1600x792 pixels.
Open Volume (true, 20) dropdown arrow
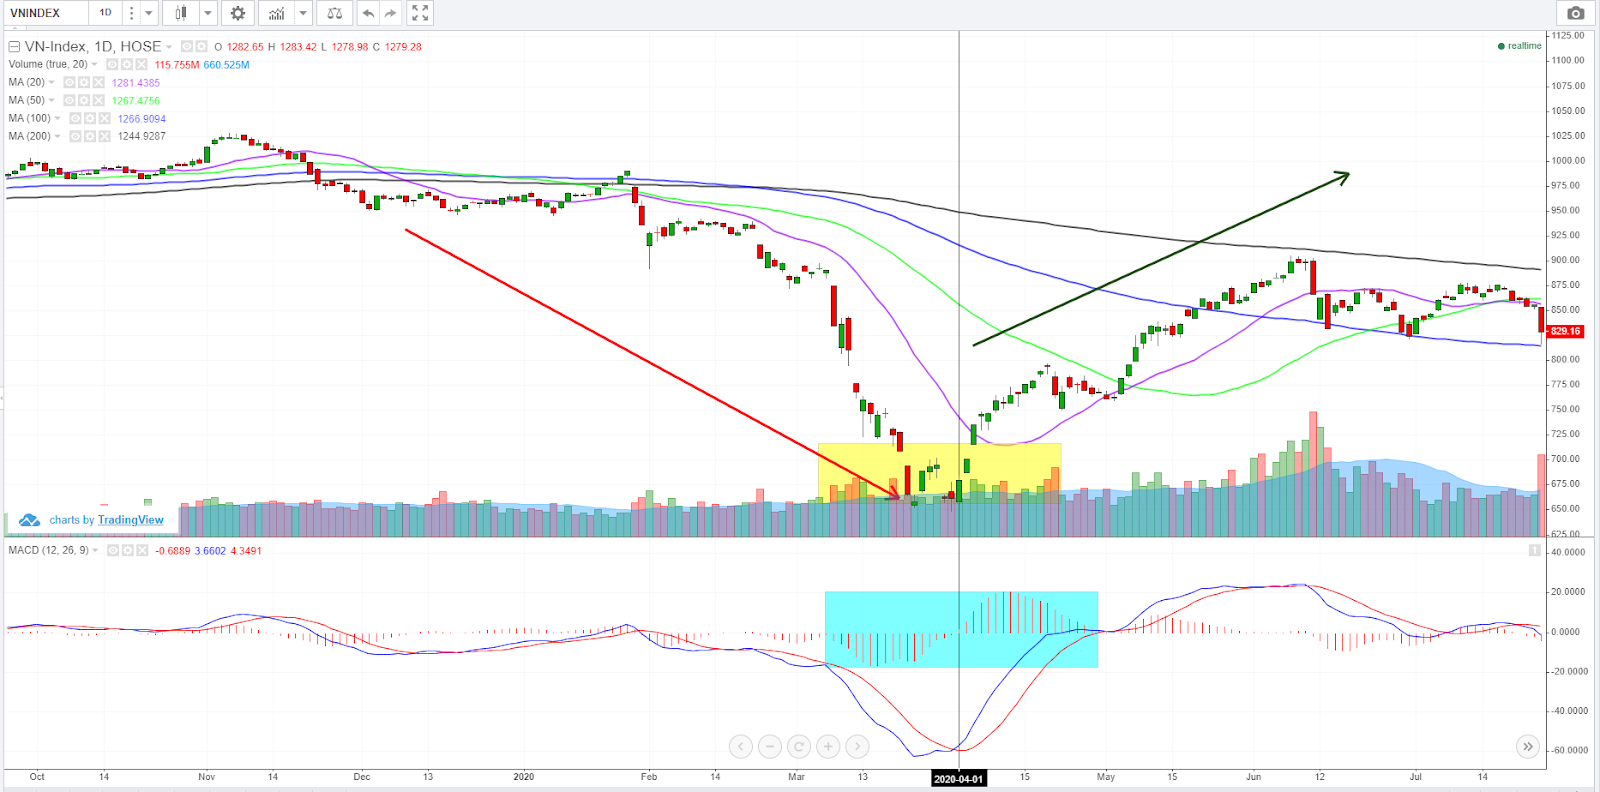pos(94,65)
